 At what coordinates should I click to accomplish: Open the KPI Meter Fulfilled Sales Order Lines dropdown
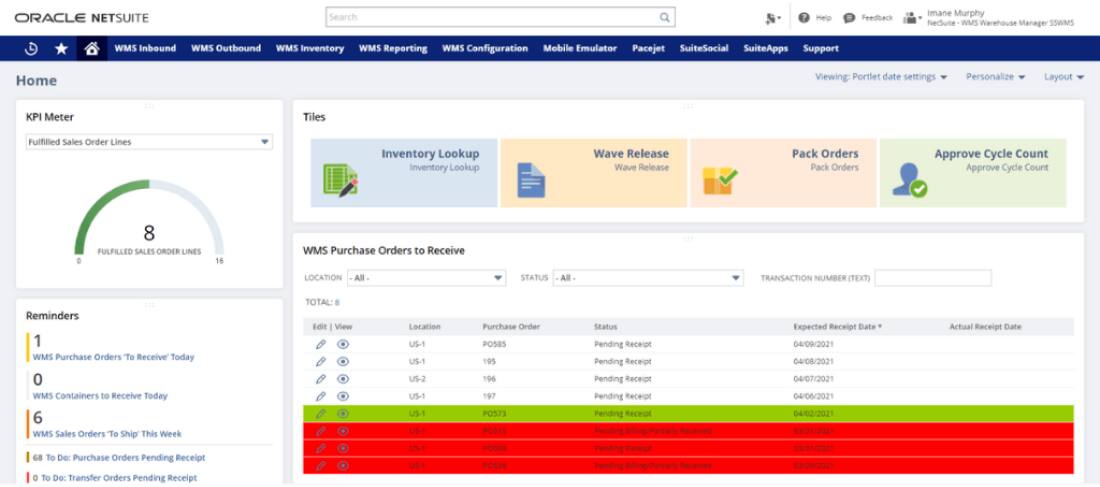[x=149, y=142]
